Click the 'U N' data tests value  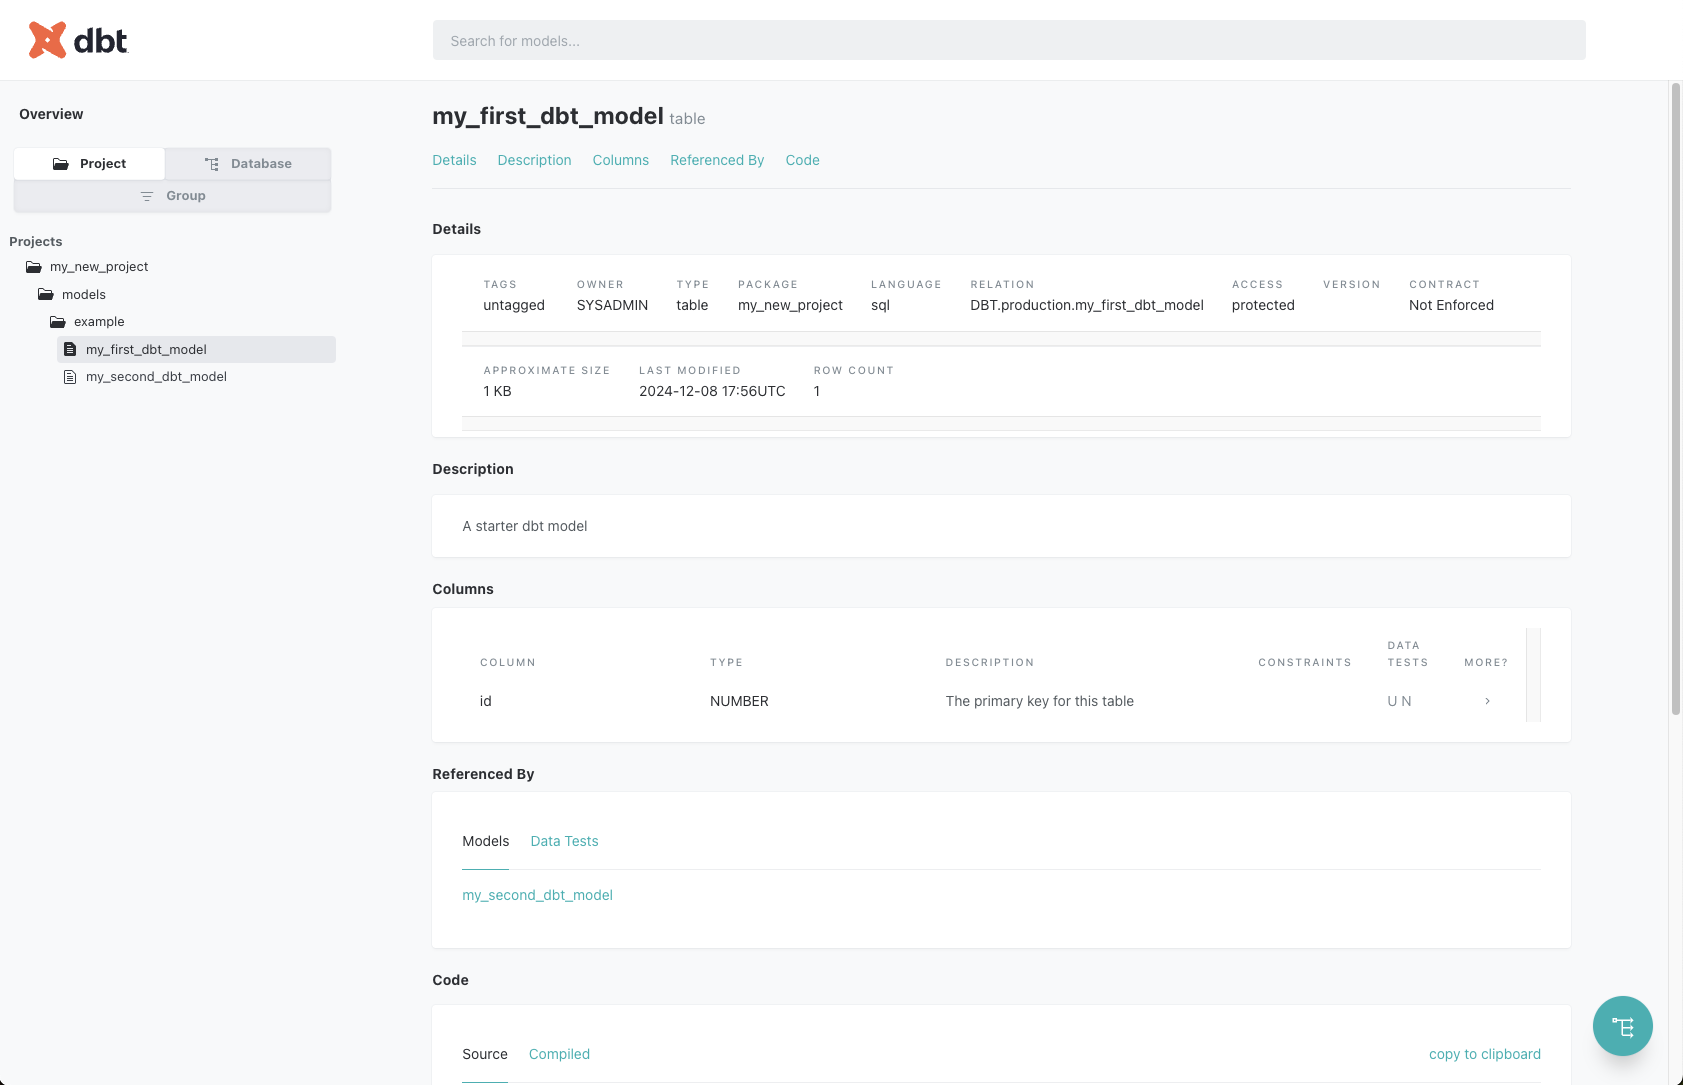click(x=1399, y=701)
